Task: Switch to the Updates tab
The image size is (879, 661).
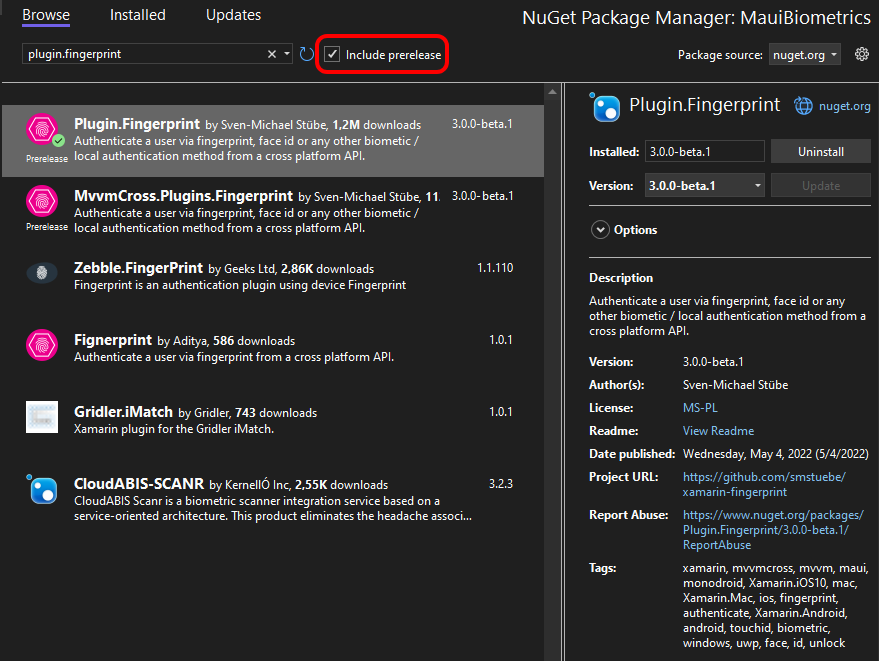Action: pyautogui.click(x=233, y=15)
